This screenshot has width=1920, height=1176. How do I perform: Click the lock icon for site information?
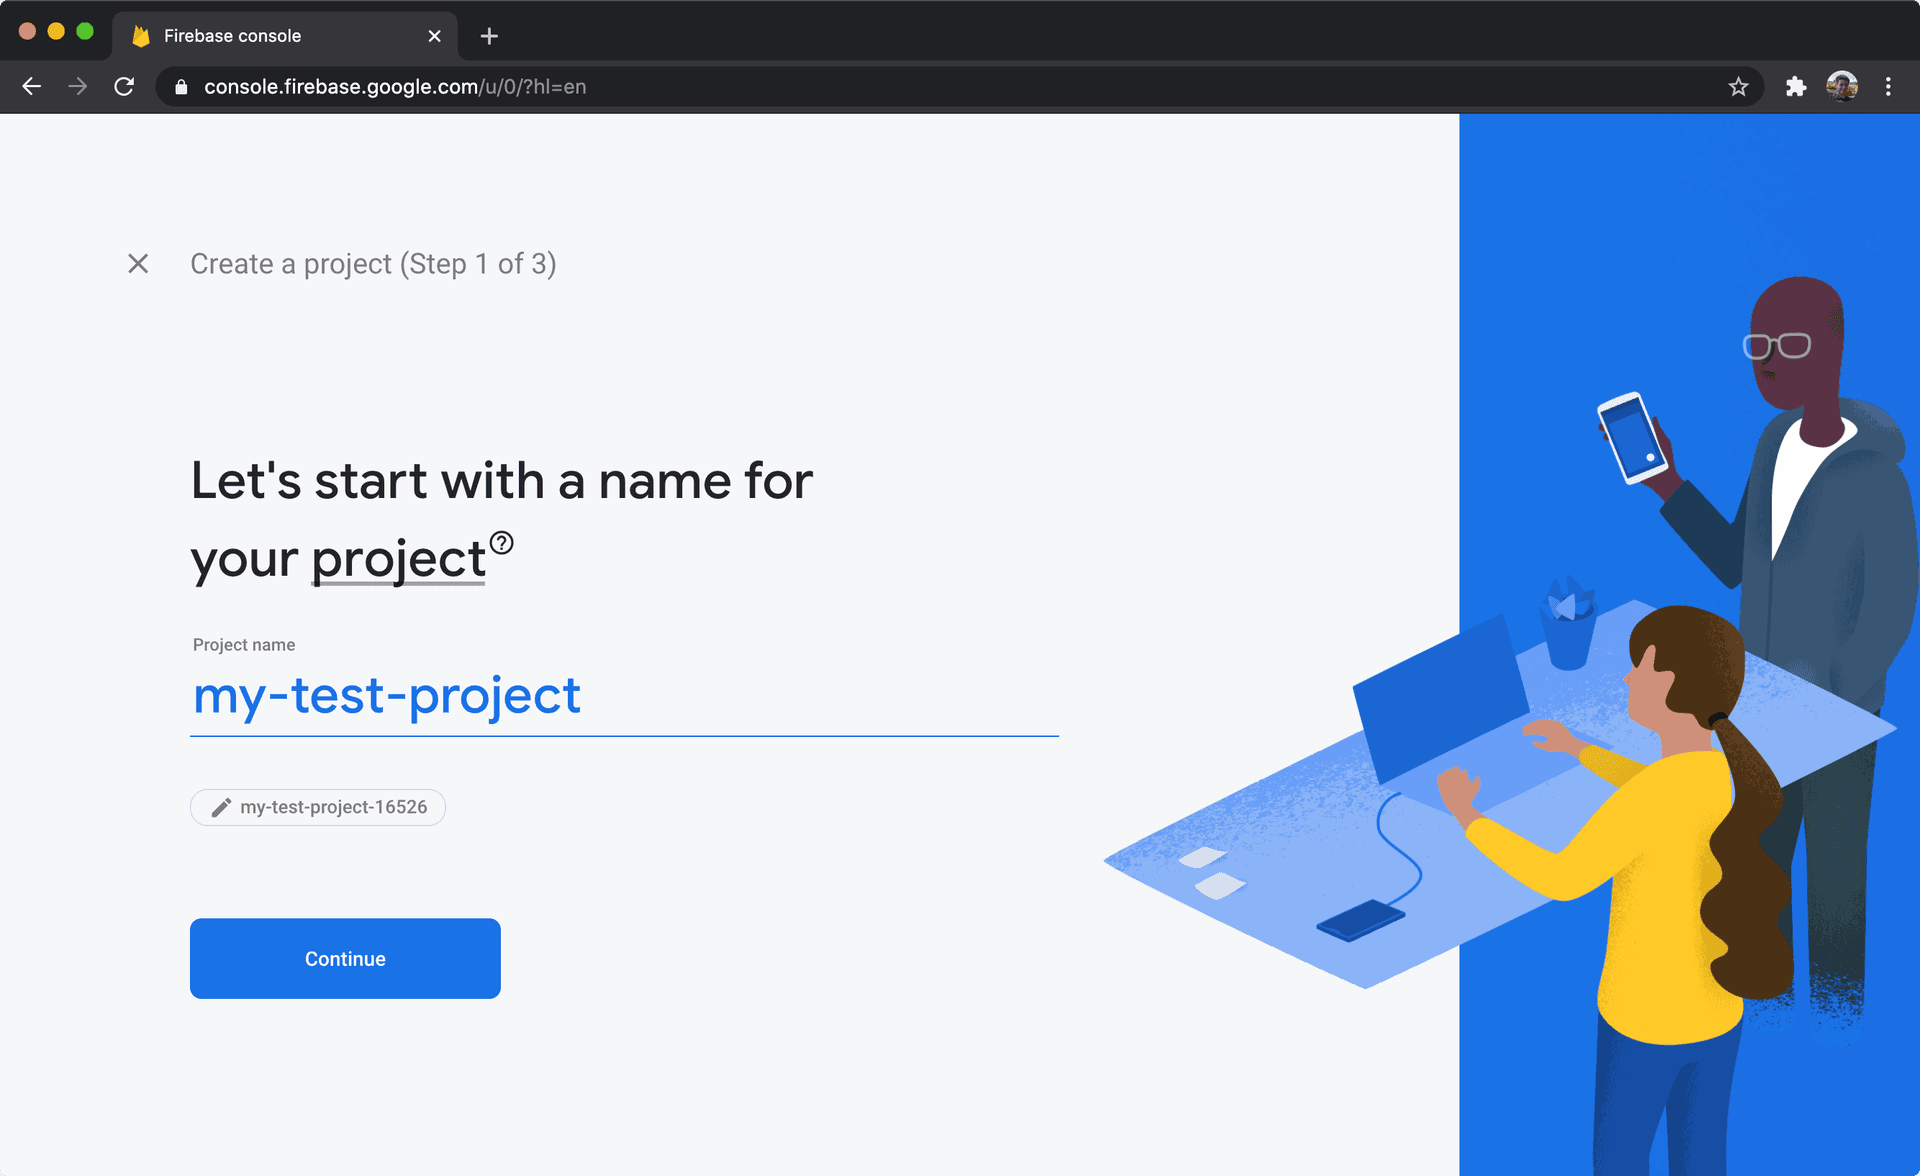pos(181,87)
